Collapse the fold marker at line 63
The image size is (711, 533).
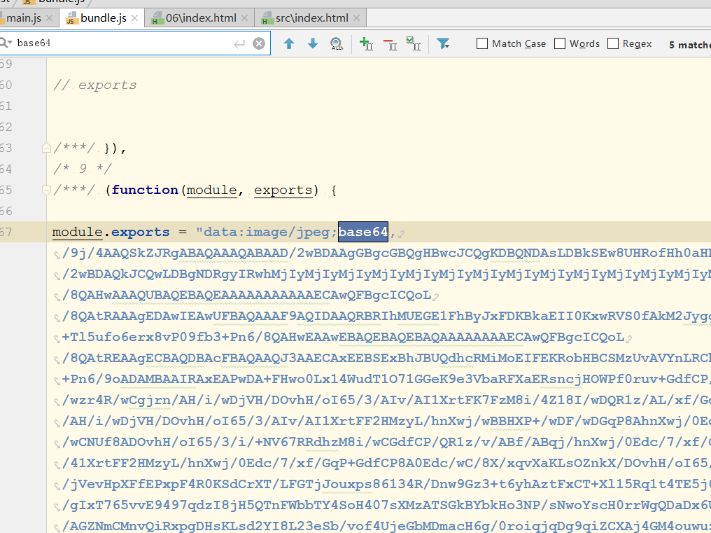tap(46, 148)
